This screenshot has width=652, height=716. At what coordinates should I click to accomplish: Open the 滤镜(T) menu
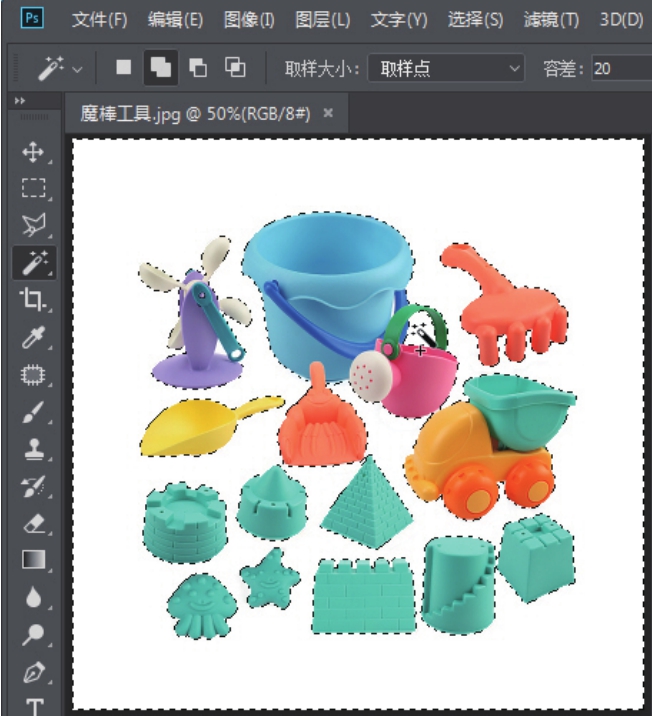[551, 20]
